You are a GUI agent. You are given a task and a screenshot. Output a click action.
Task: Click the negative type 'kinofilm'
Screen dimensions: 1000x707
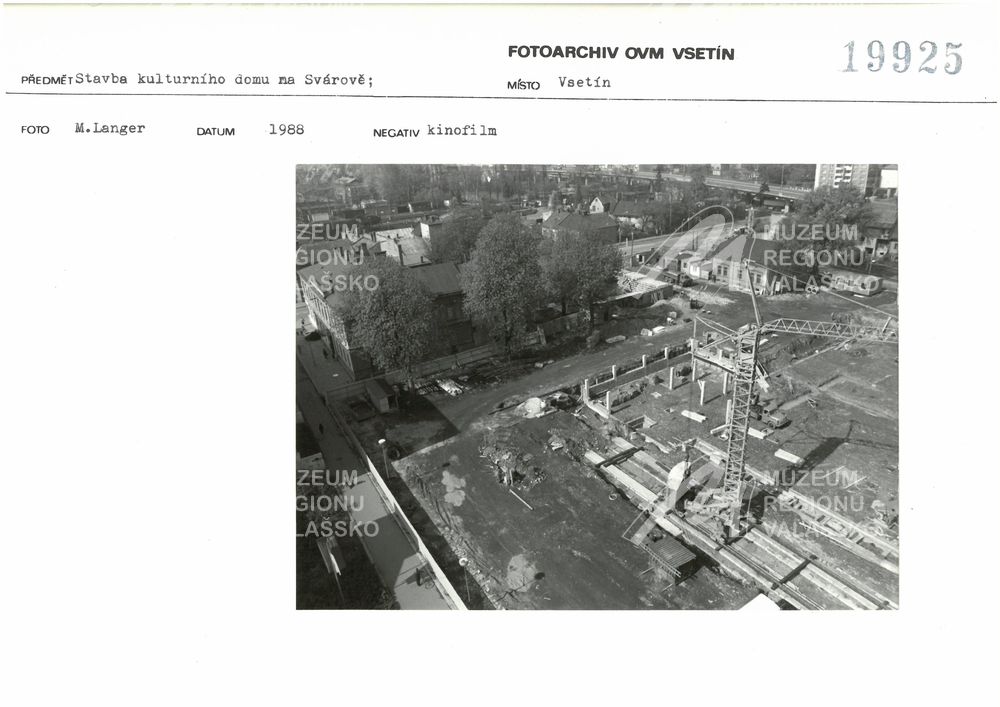coord(462,131)
